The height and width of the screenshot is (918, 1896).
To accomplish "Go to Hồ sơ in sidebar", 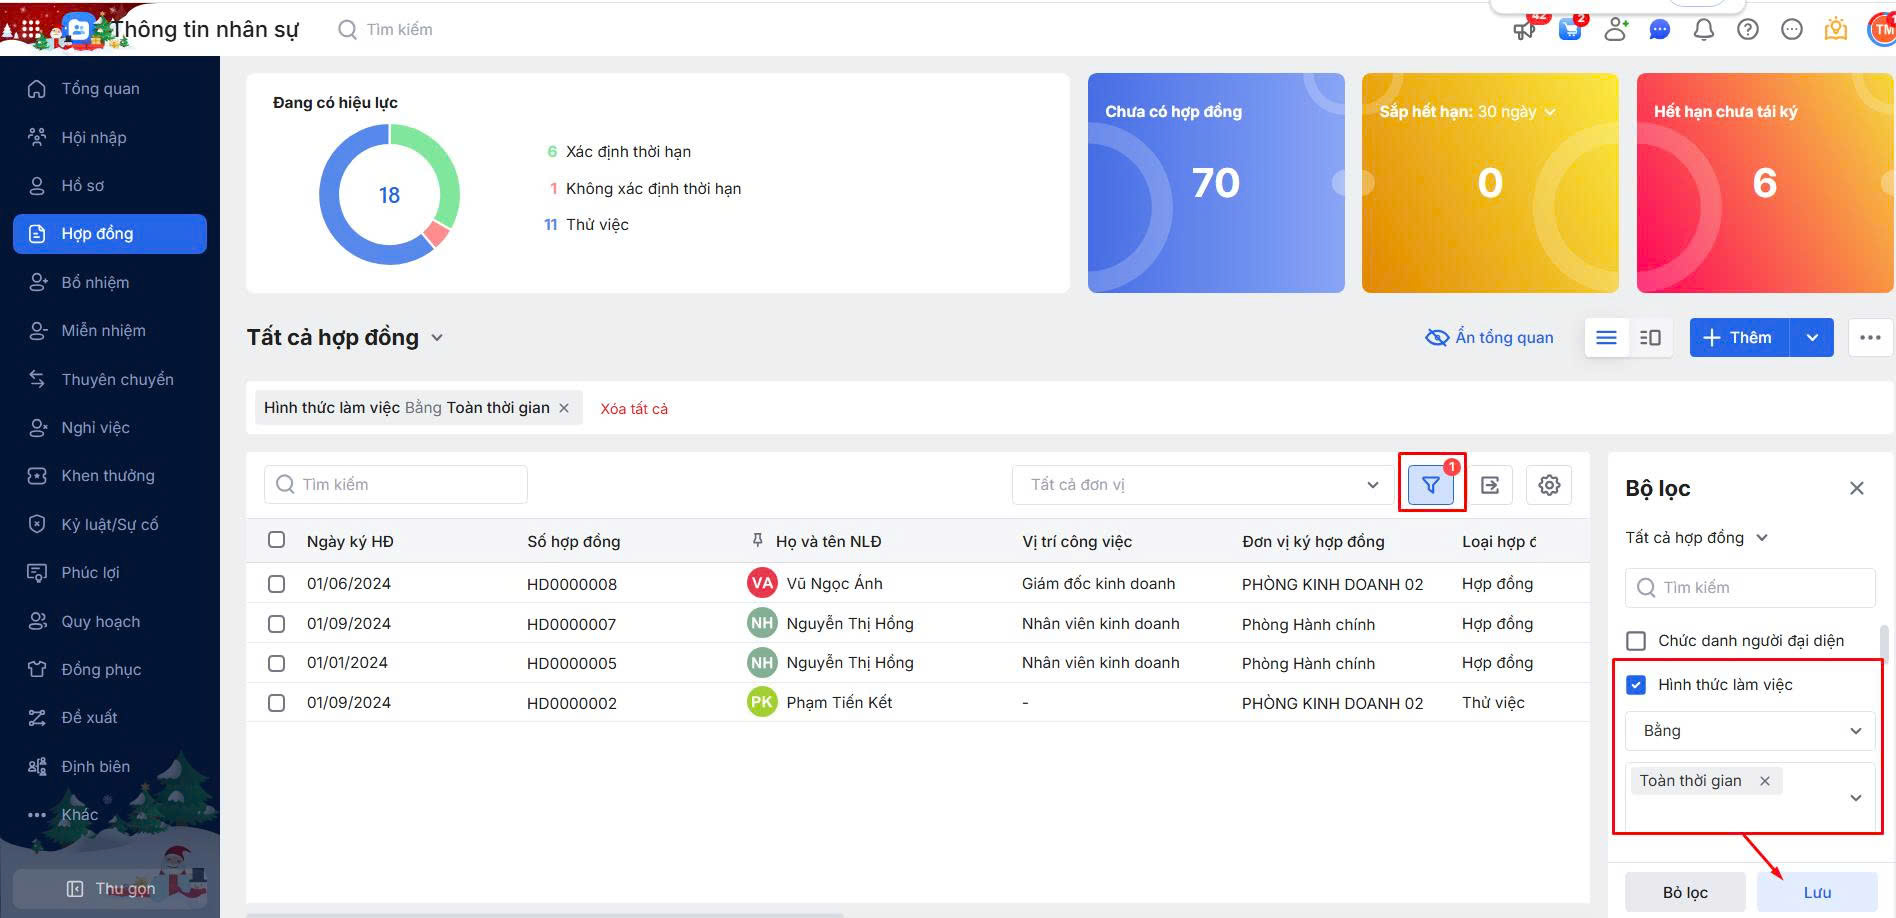I will click(x=83, y=186).
